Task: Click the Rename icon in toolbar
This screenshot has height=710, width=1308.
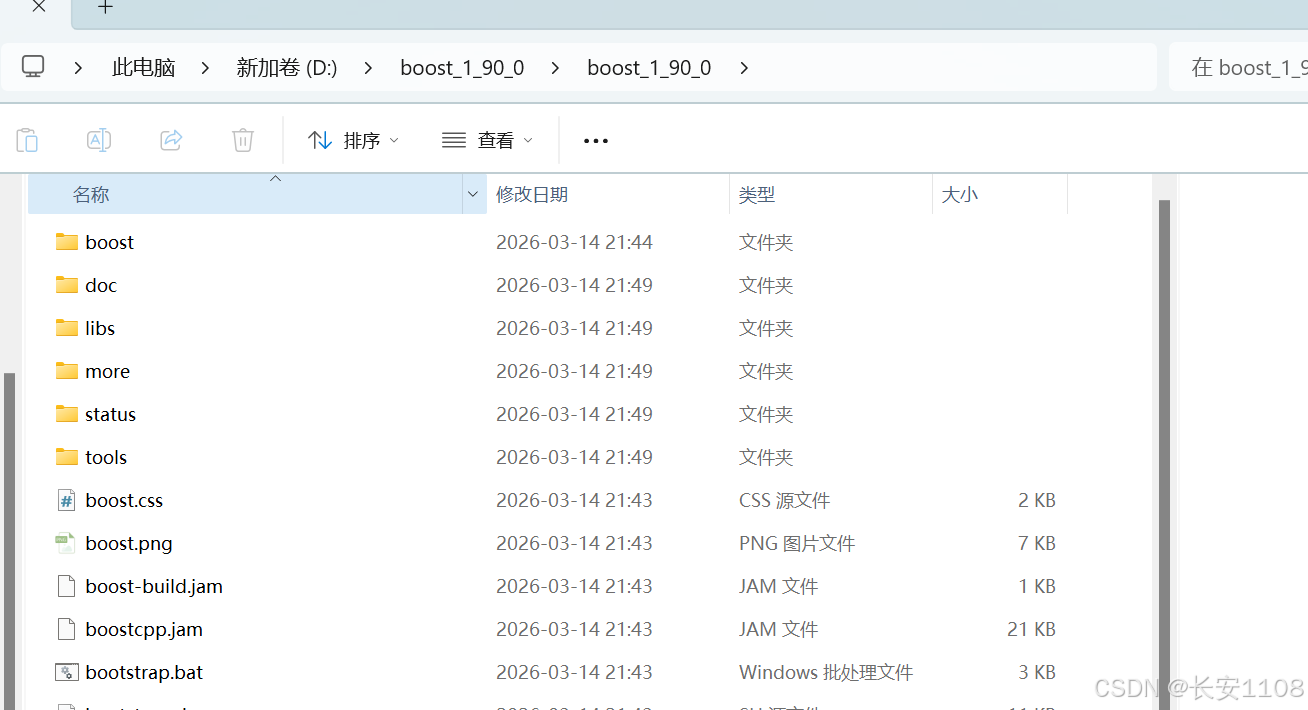Action: pyautogui.click(x=99, y=140)
